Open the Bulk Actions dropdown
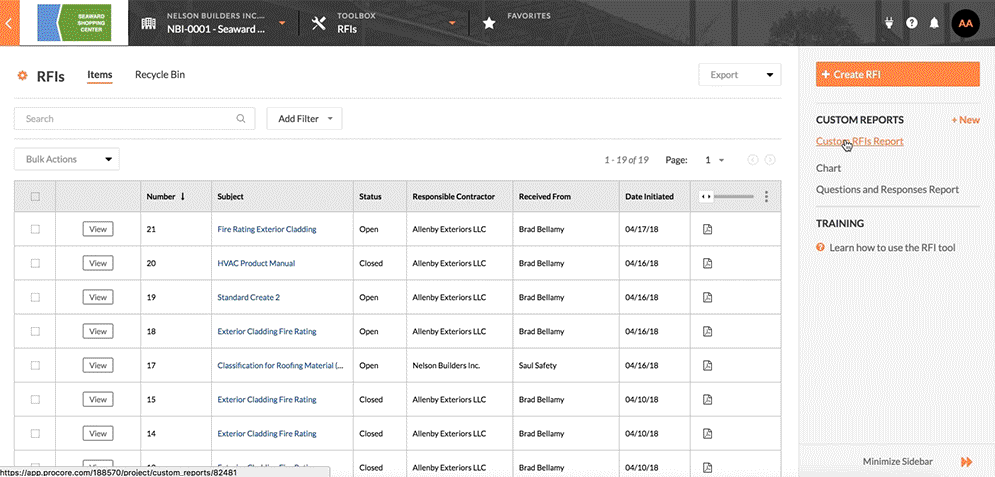995x477 pixels. (66, 159)
